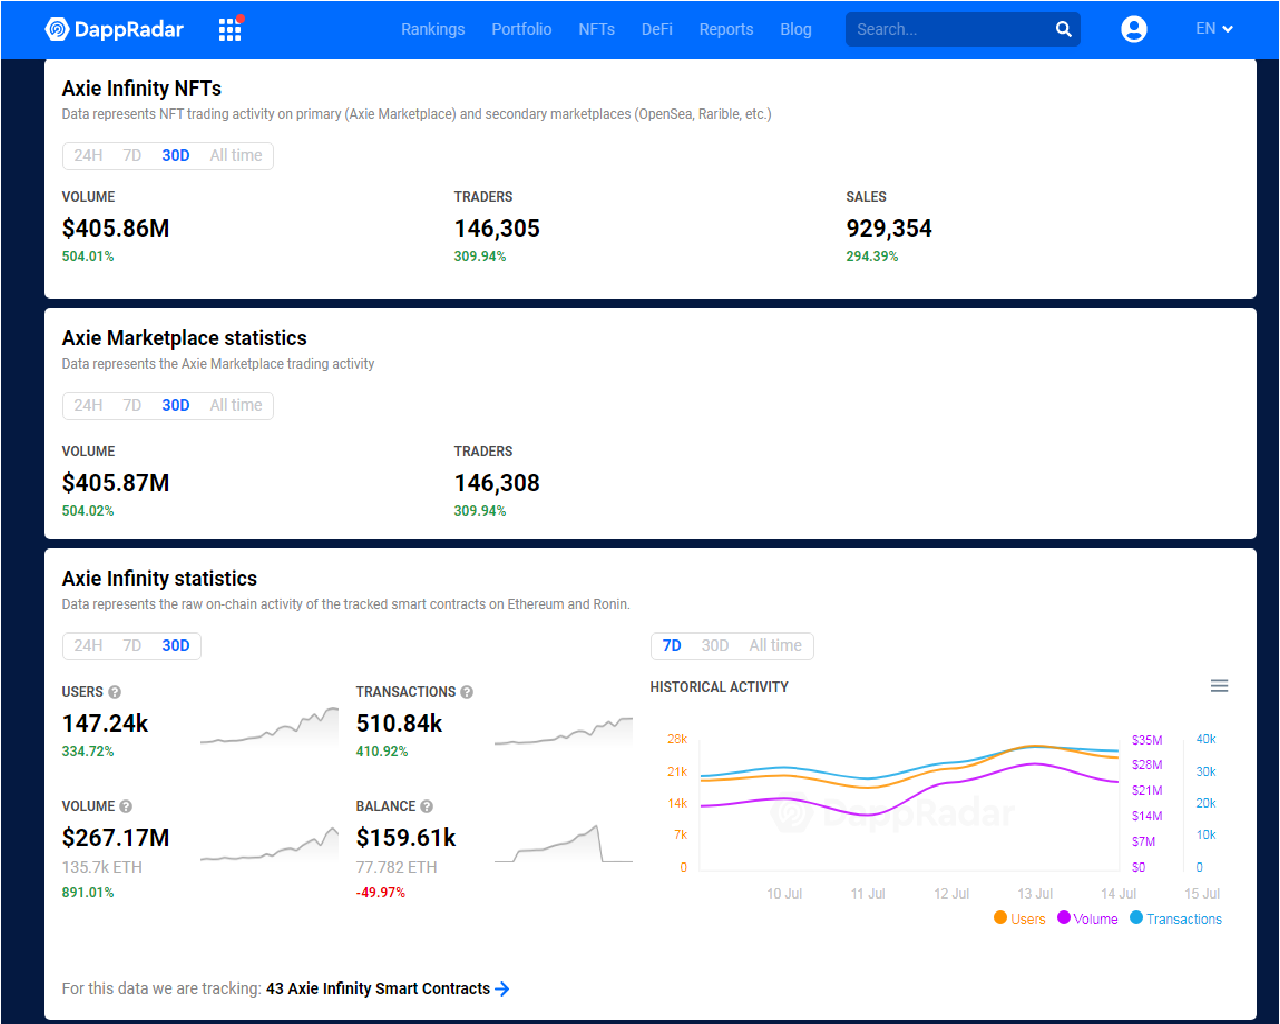
Task: Click the DappRadar logo
Action: 114,29
